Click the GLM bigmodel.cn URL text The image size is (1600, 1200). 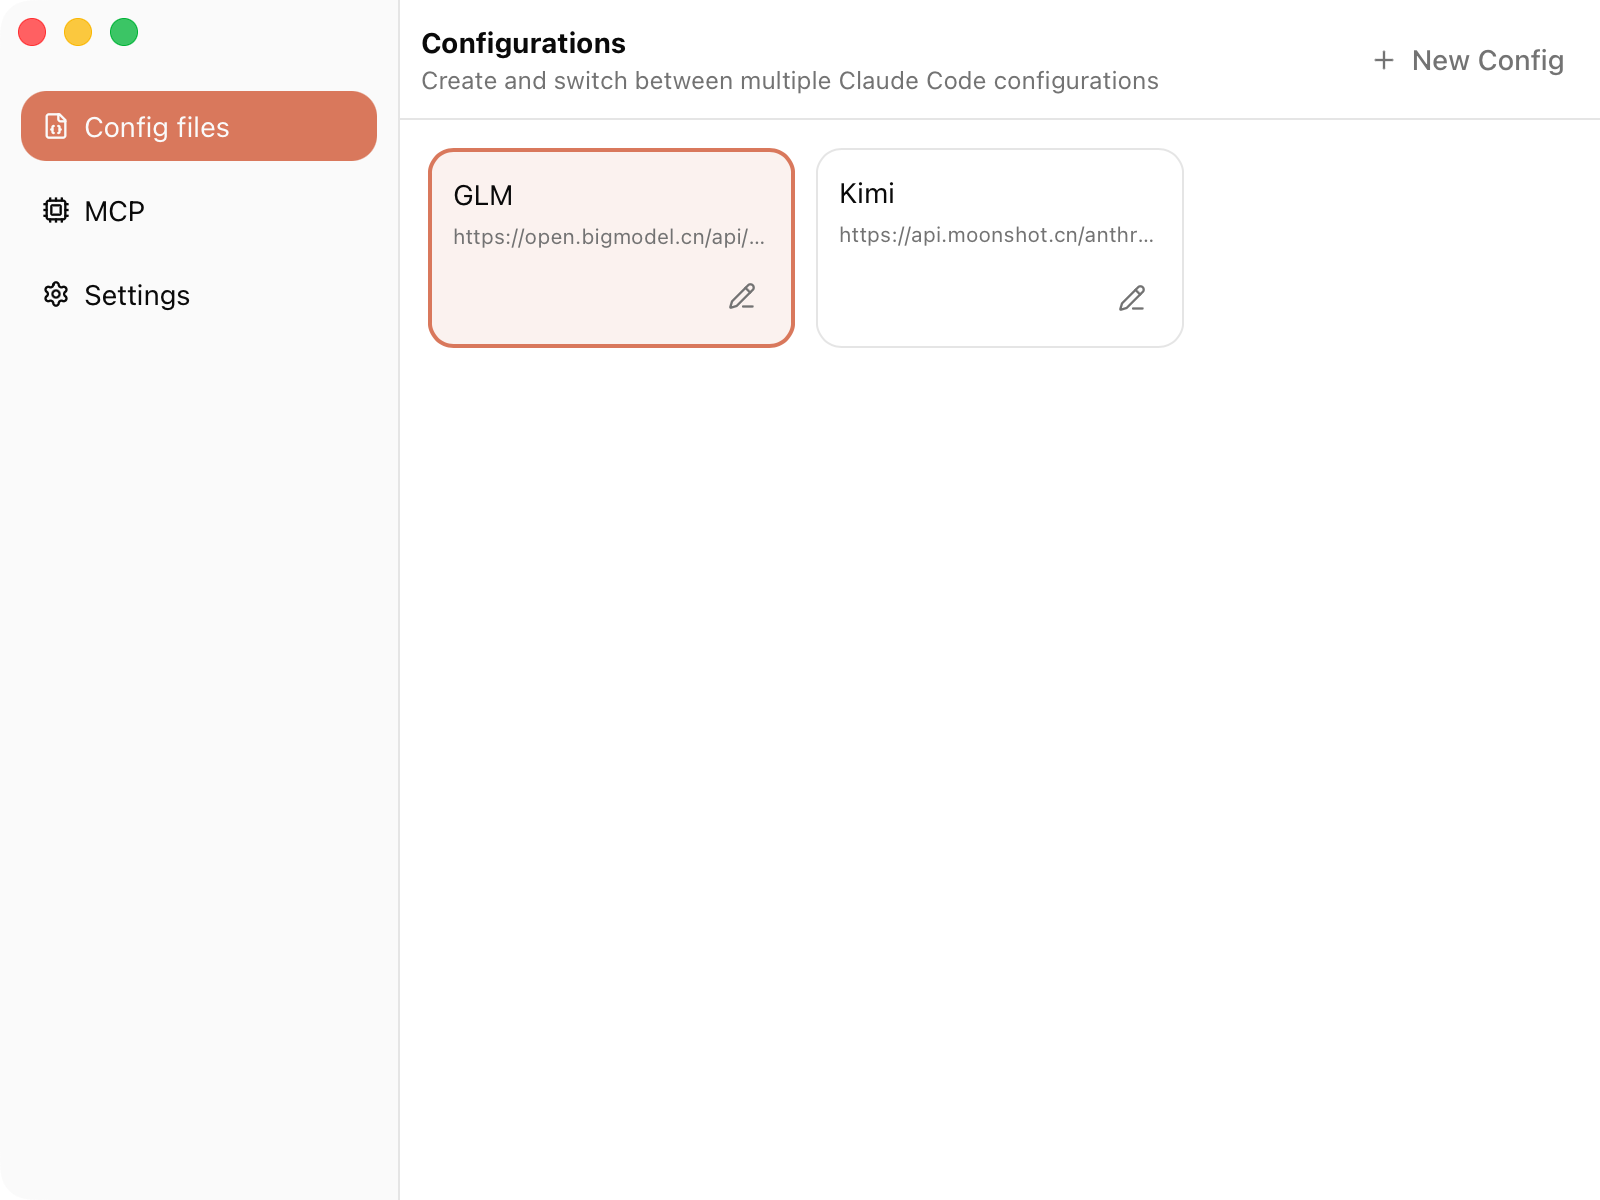pos(608,237)
